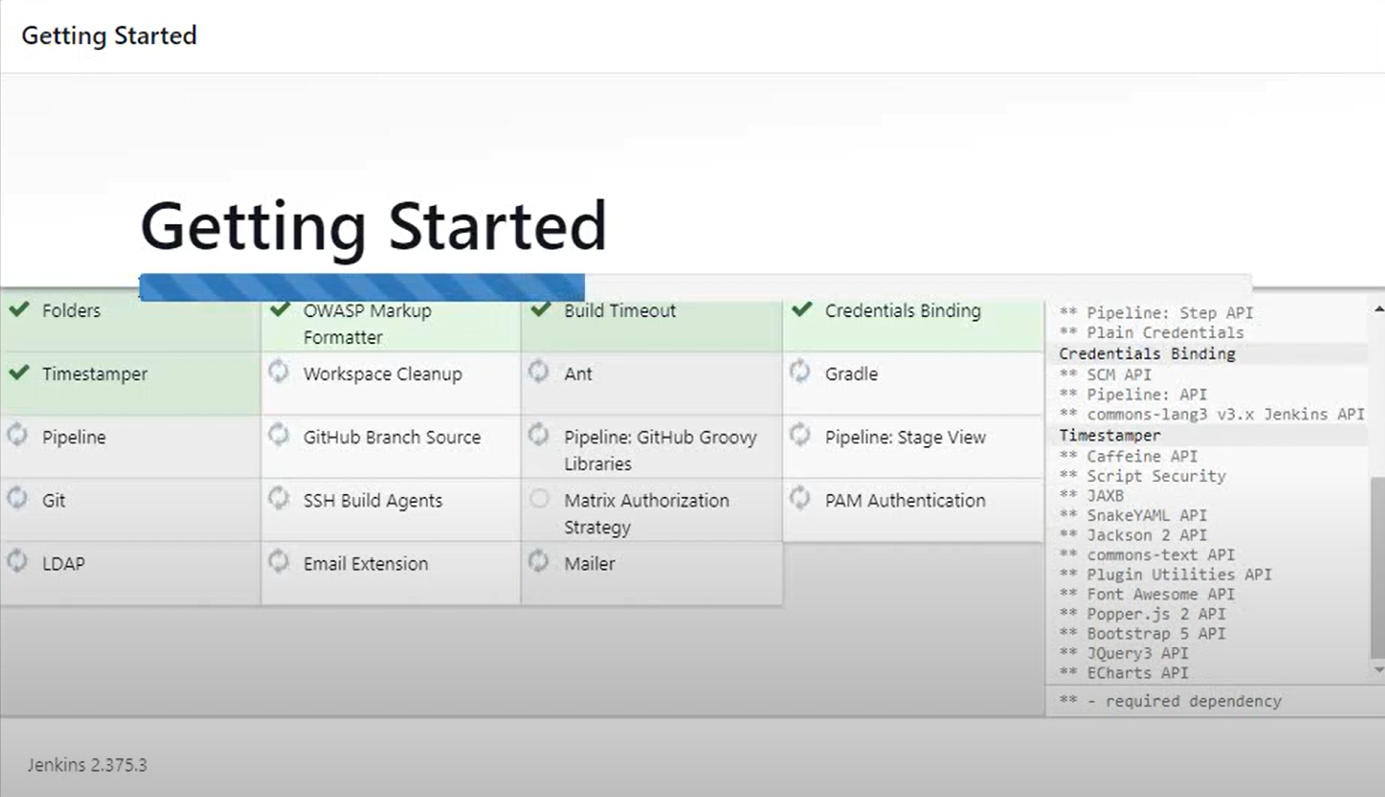This screenshot has height=797, width=1385.
Task: Select the Build Timeout plugin label
Action: (620, 311)
